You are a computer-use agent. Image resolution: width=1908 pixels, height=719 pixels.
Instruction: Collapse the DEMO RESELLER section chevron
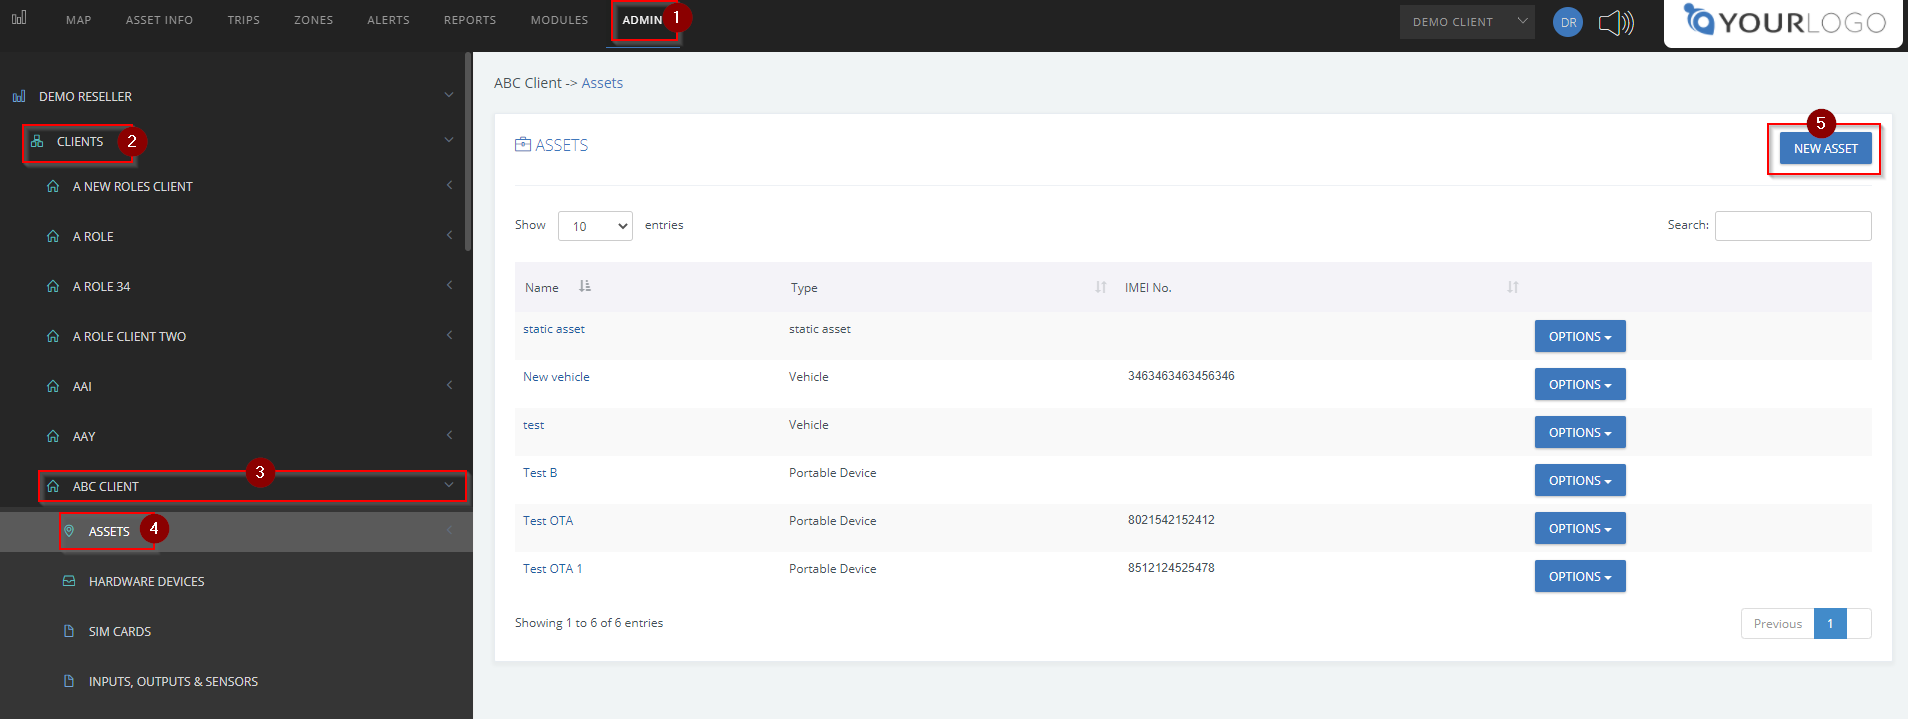(449, 95)
